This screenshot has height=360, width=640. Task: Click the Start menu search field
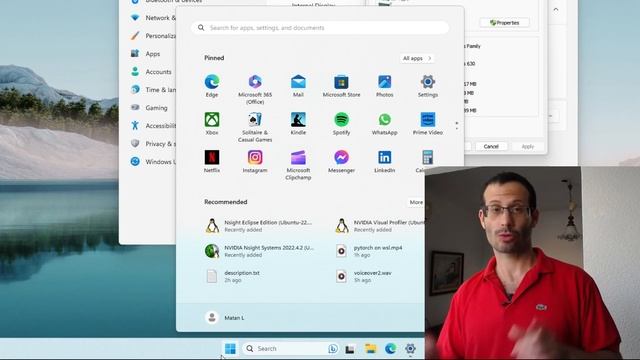coord(320,28)
